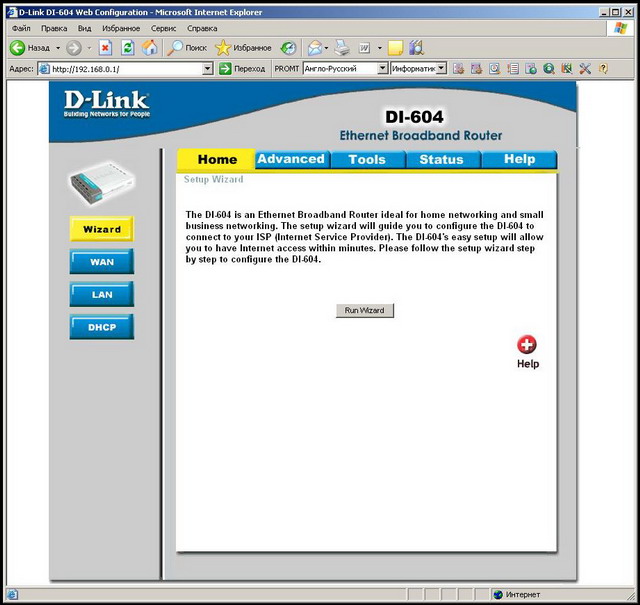Open the Tools tab in router page
The image size is (640, 605).
coord(367,159)
